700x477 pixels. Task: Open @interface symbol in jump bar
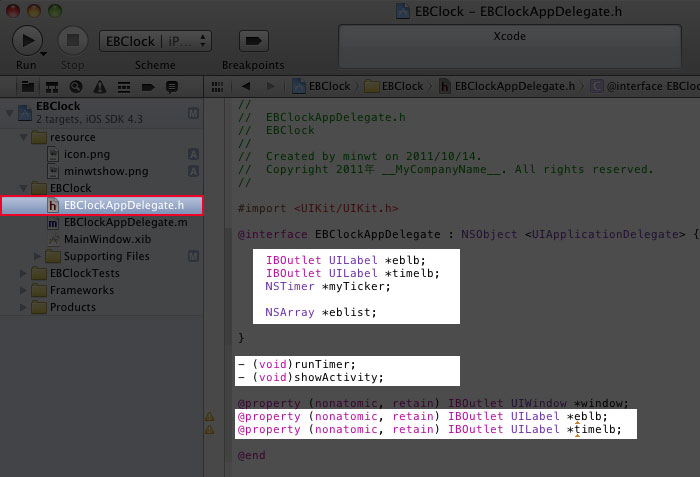coord(645,86)
